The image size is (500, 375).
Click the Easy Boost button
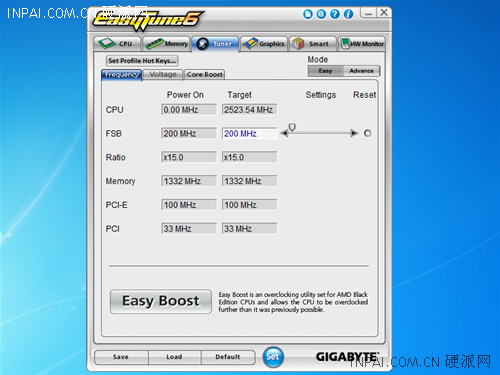(161, 301)
